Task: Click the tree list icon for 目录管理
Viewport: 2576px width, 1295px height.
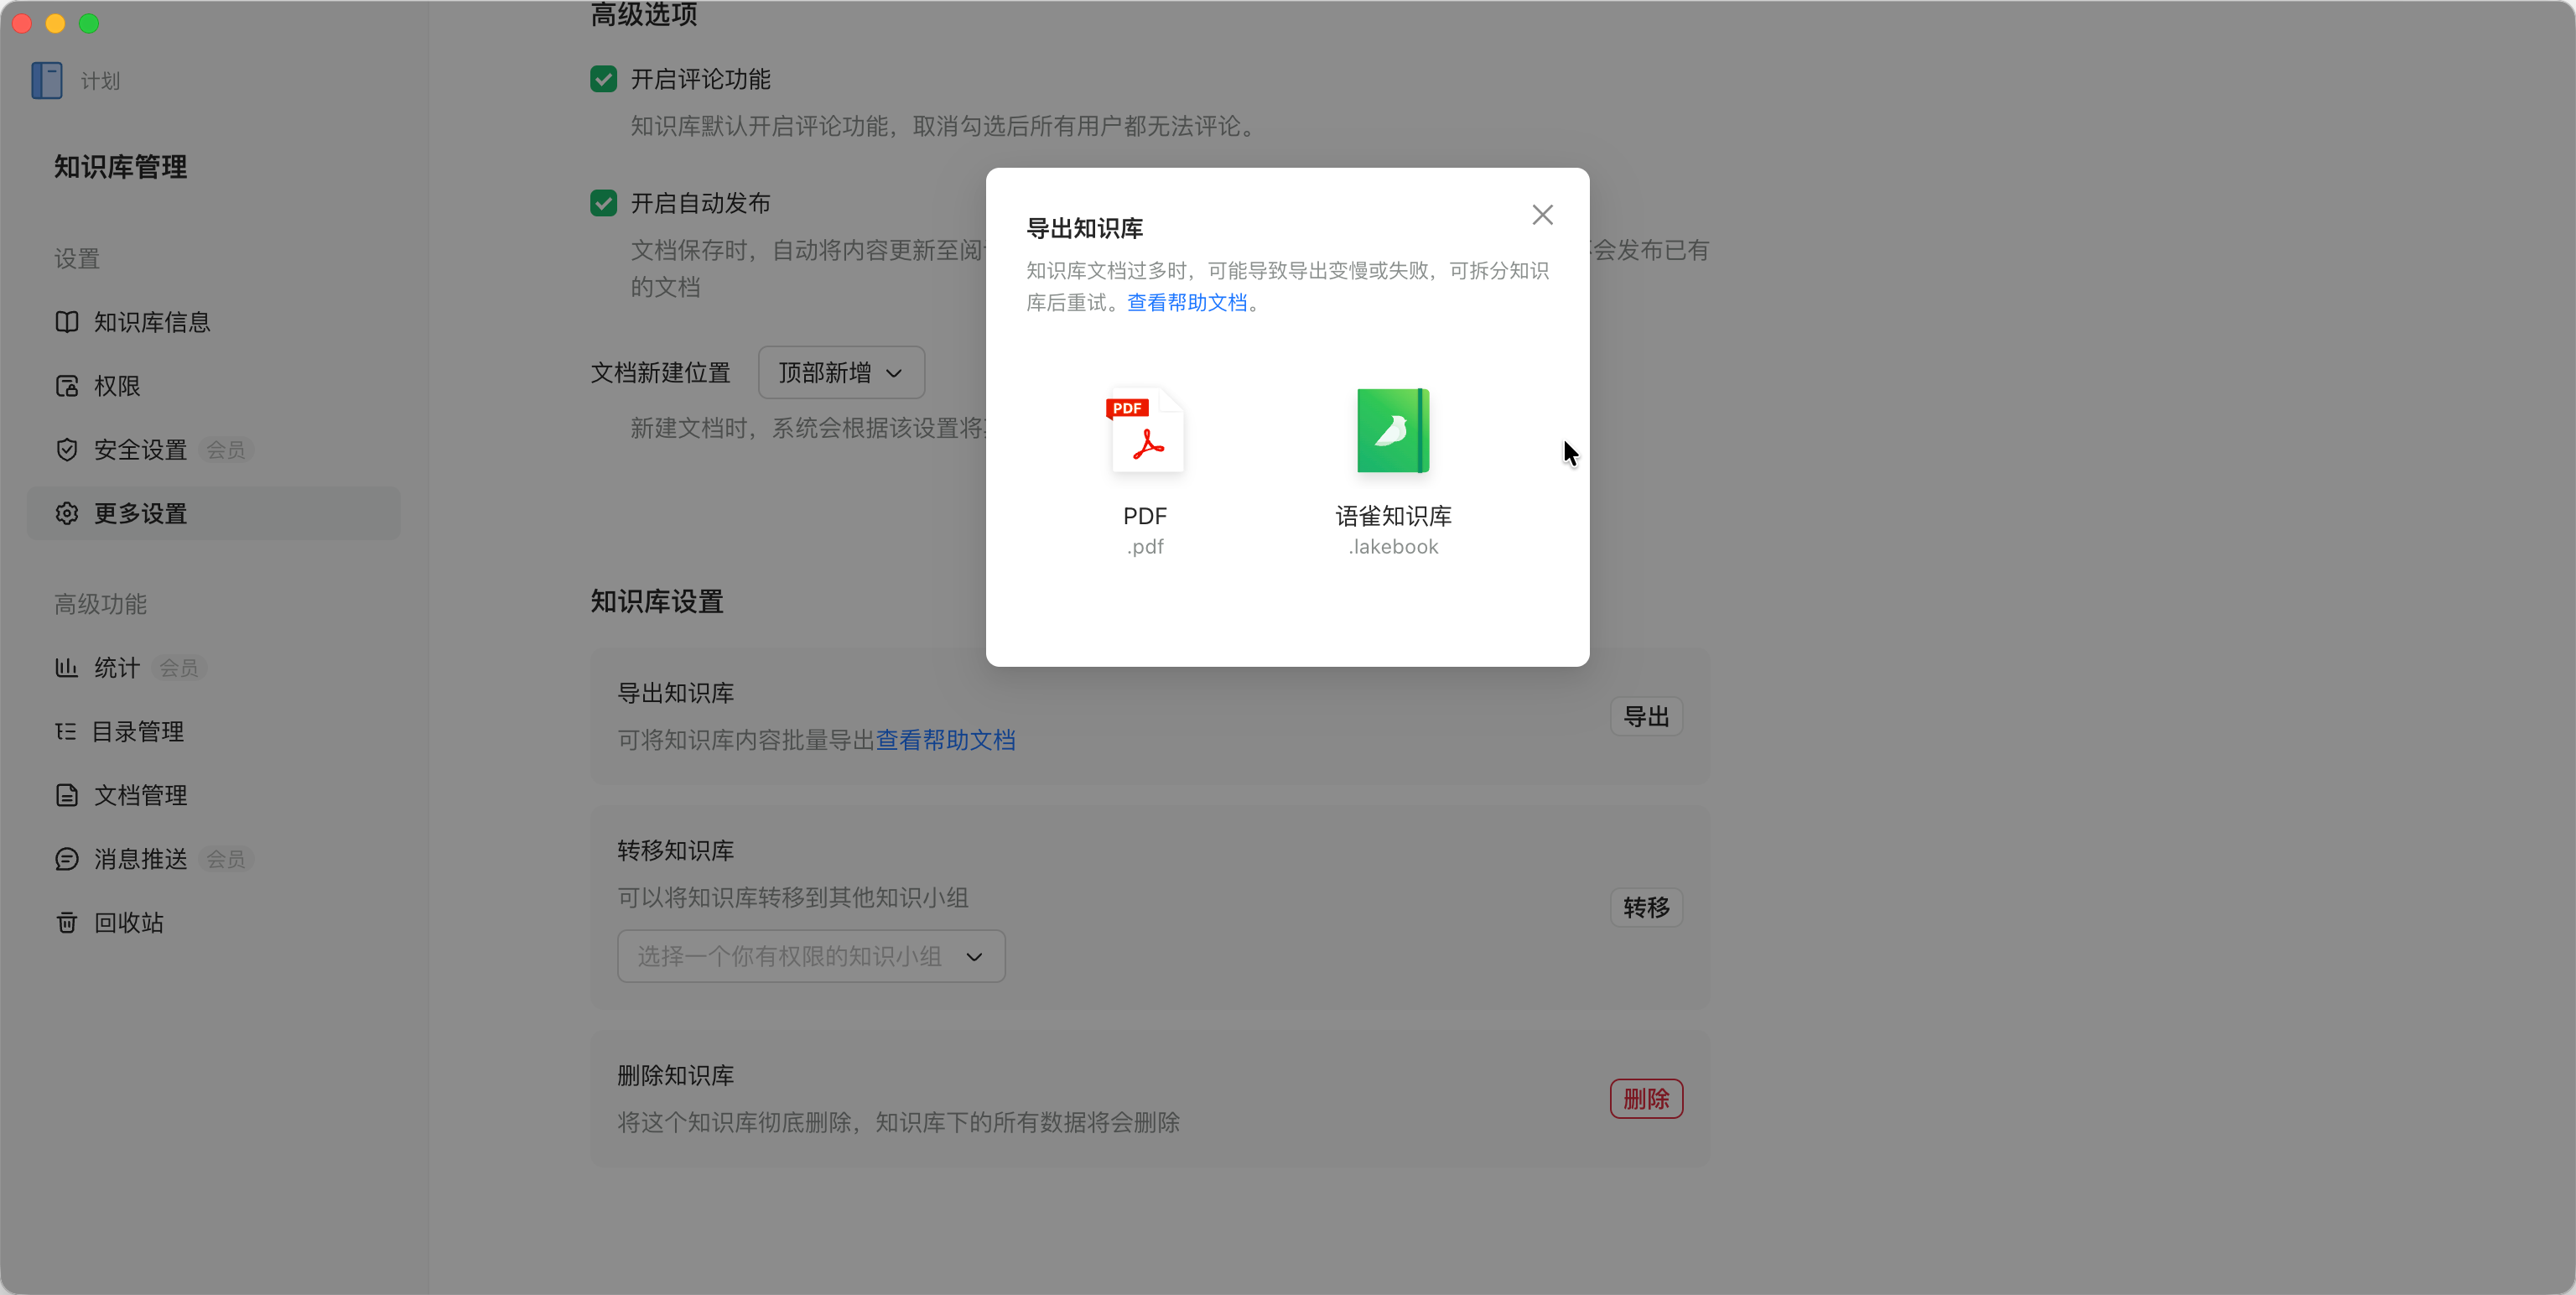Action: 66,732
